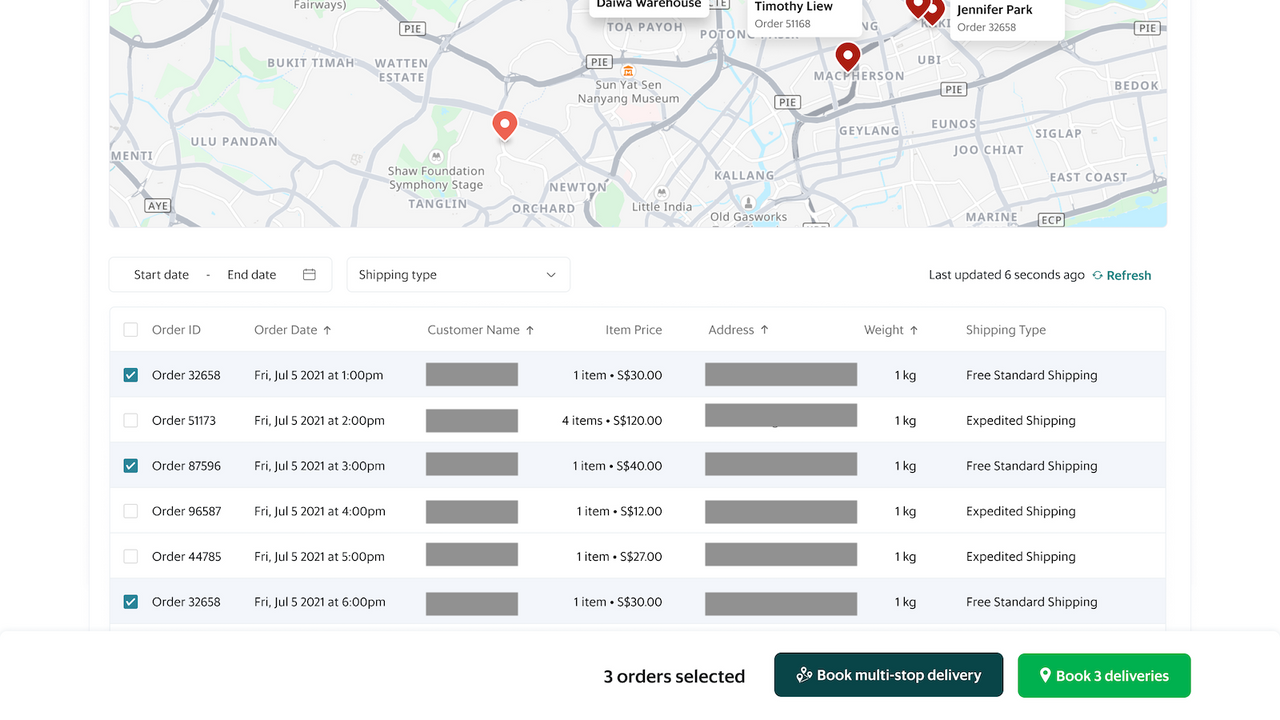Click Book multi-stop delivery
1280x720 pixels.
(888, 675)
